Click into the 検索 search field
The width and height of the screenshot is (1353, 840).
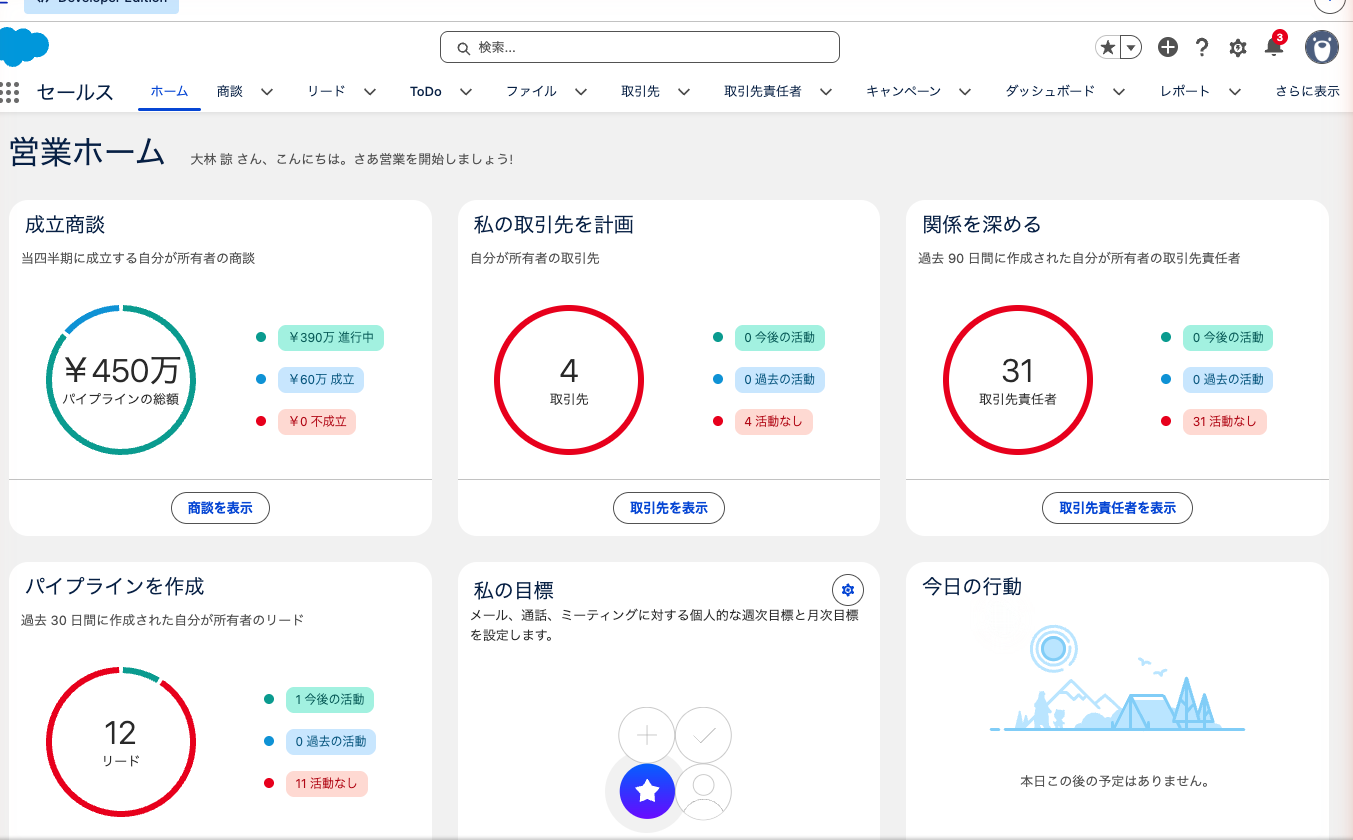click(640, 47)
